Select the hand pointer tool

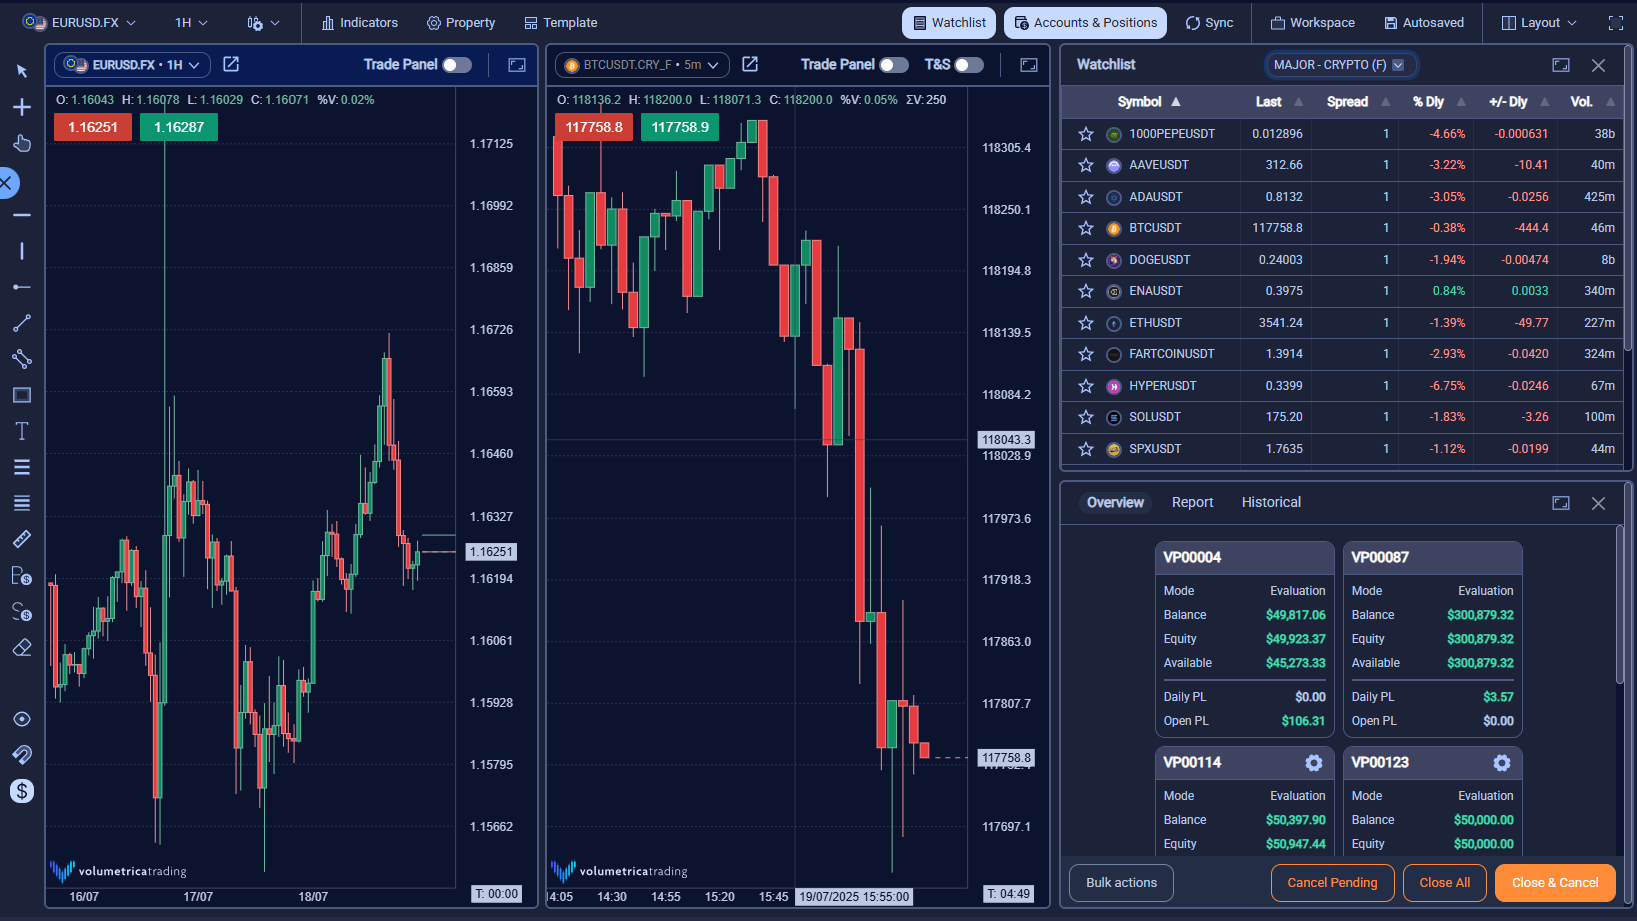pos(22,143)
